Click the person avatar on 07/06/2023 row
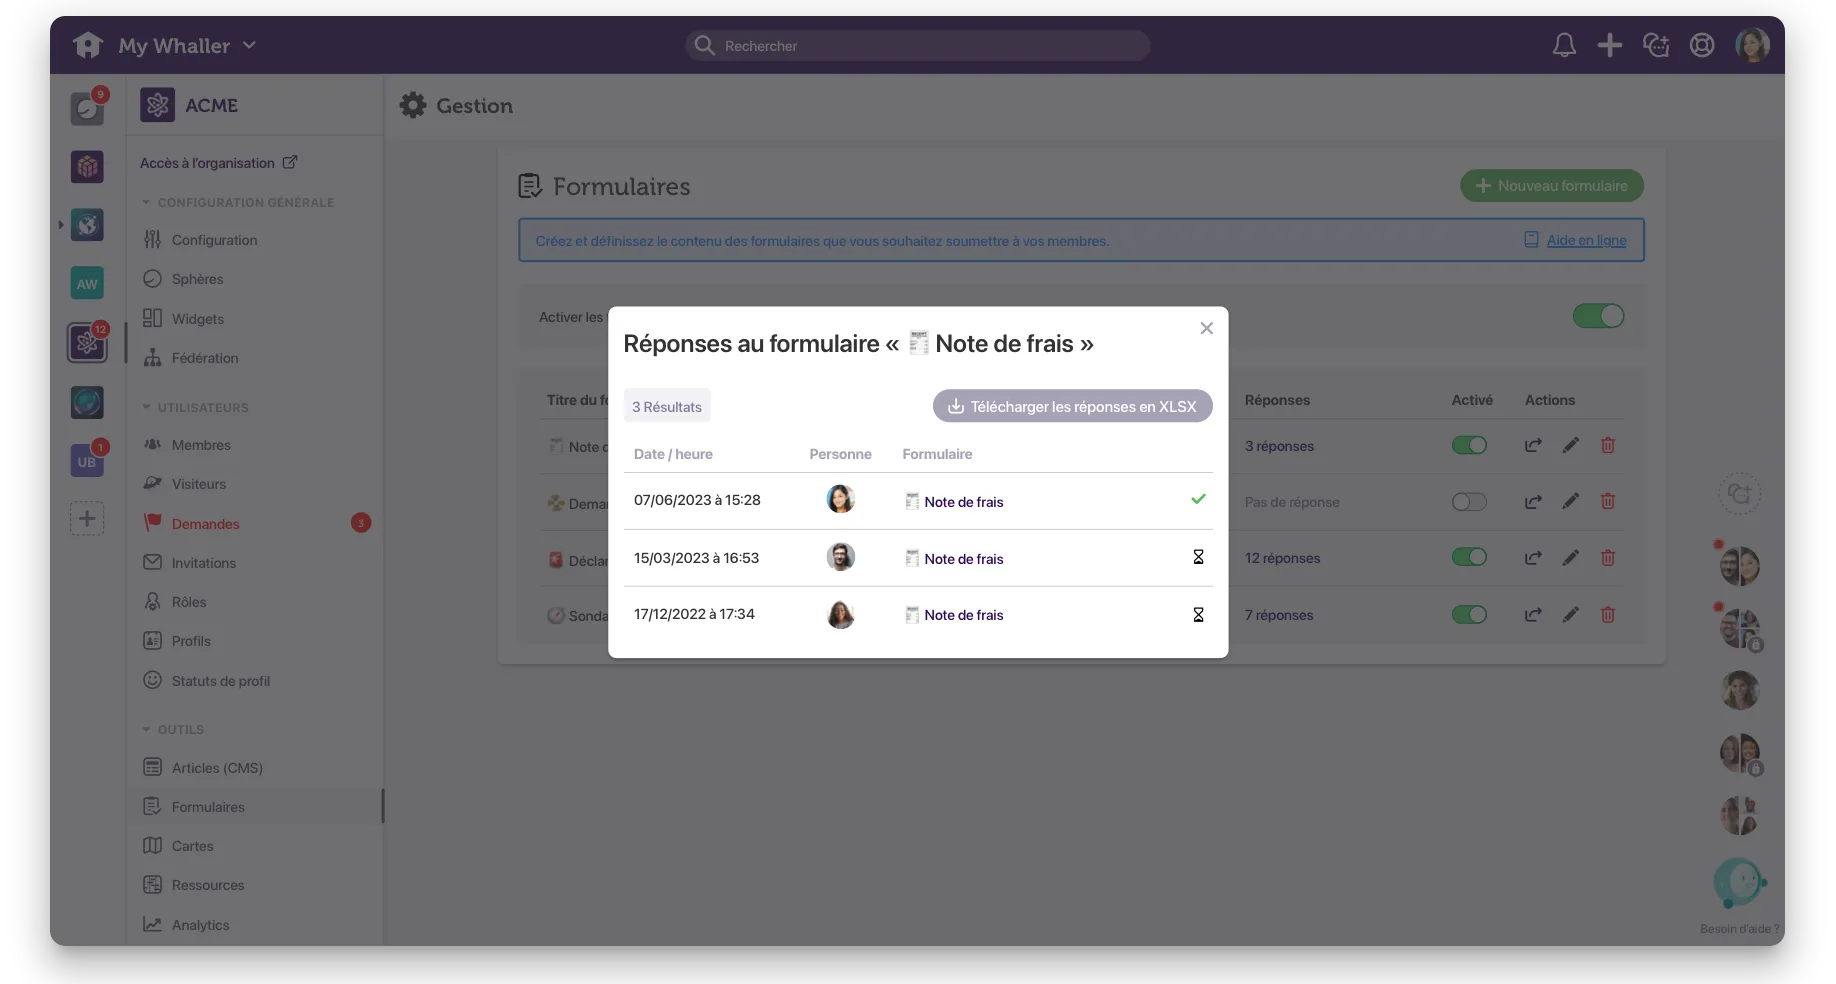Viewport: 1836px width, 984px height. pyautogui.click(x=841, y=499)
